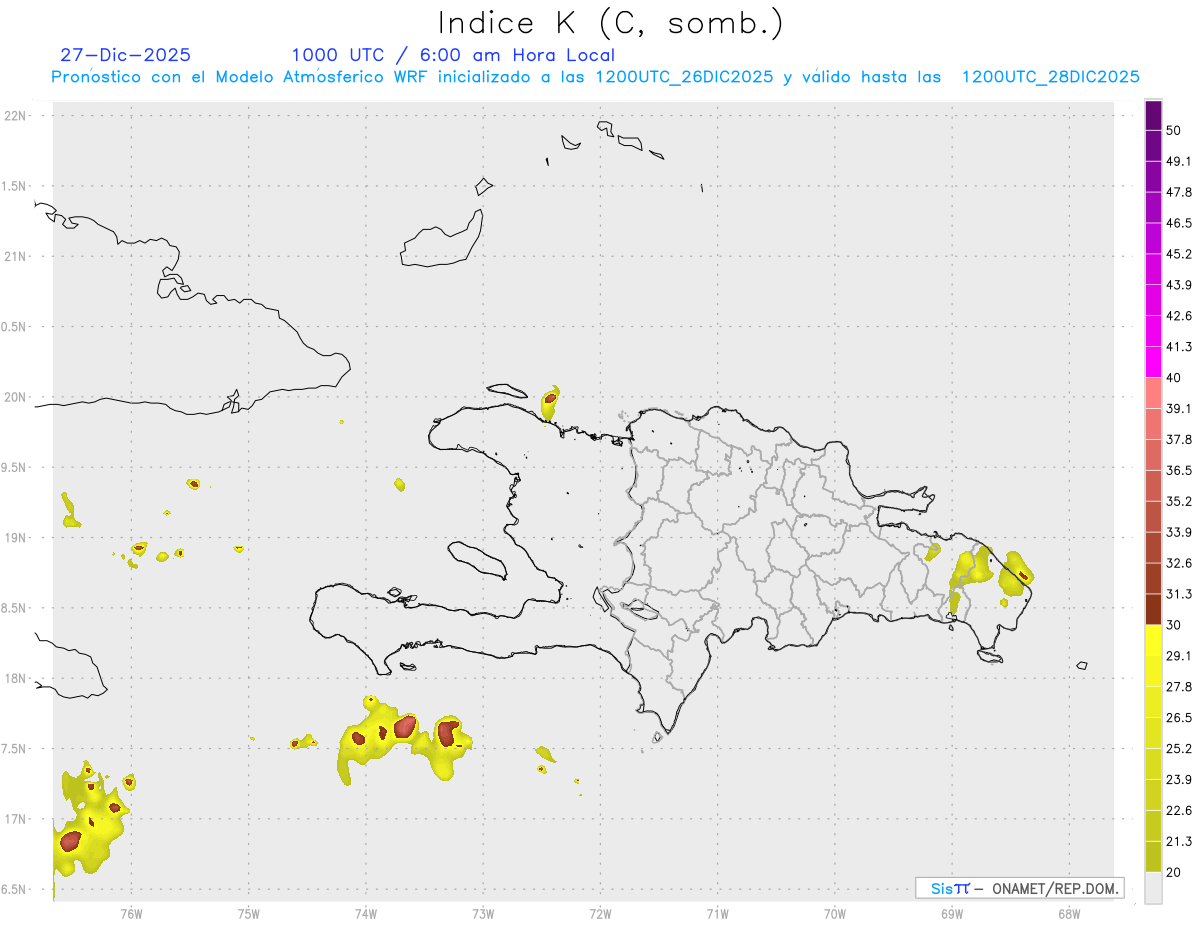Viewport: 1200px width, 927px height.
Task: Click the bright yellow swatch between 29.1 and 30
Action: [x=1154, y=640]
